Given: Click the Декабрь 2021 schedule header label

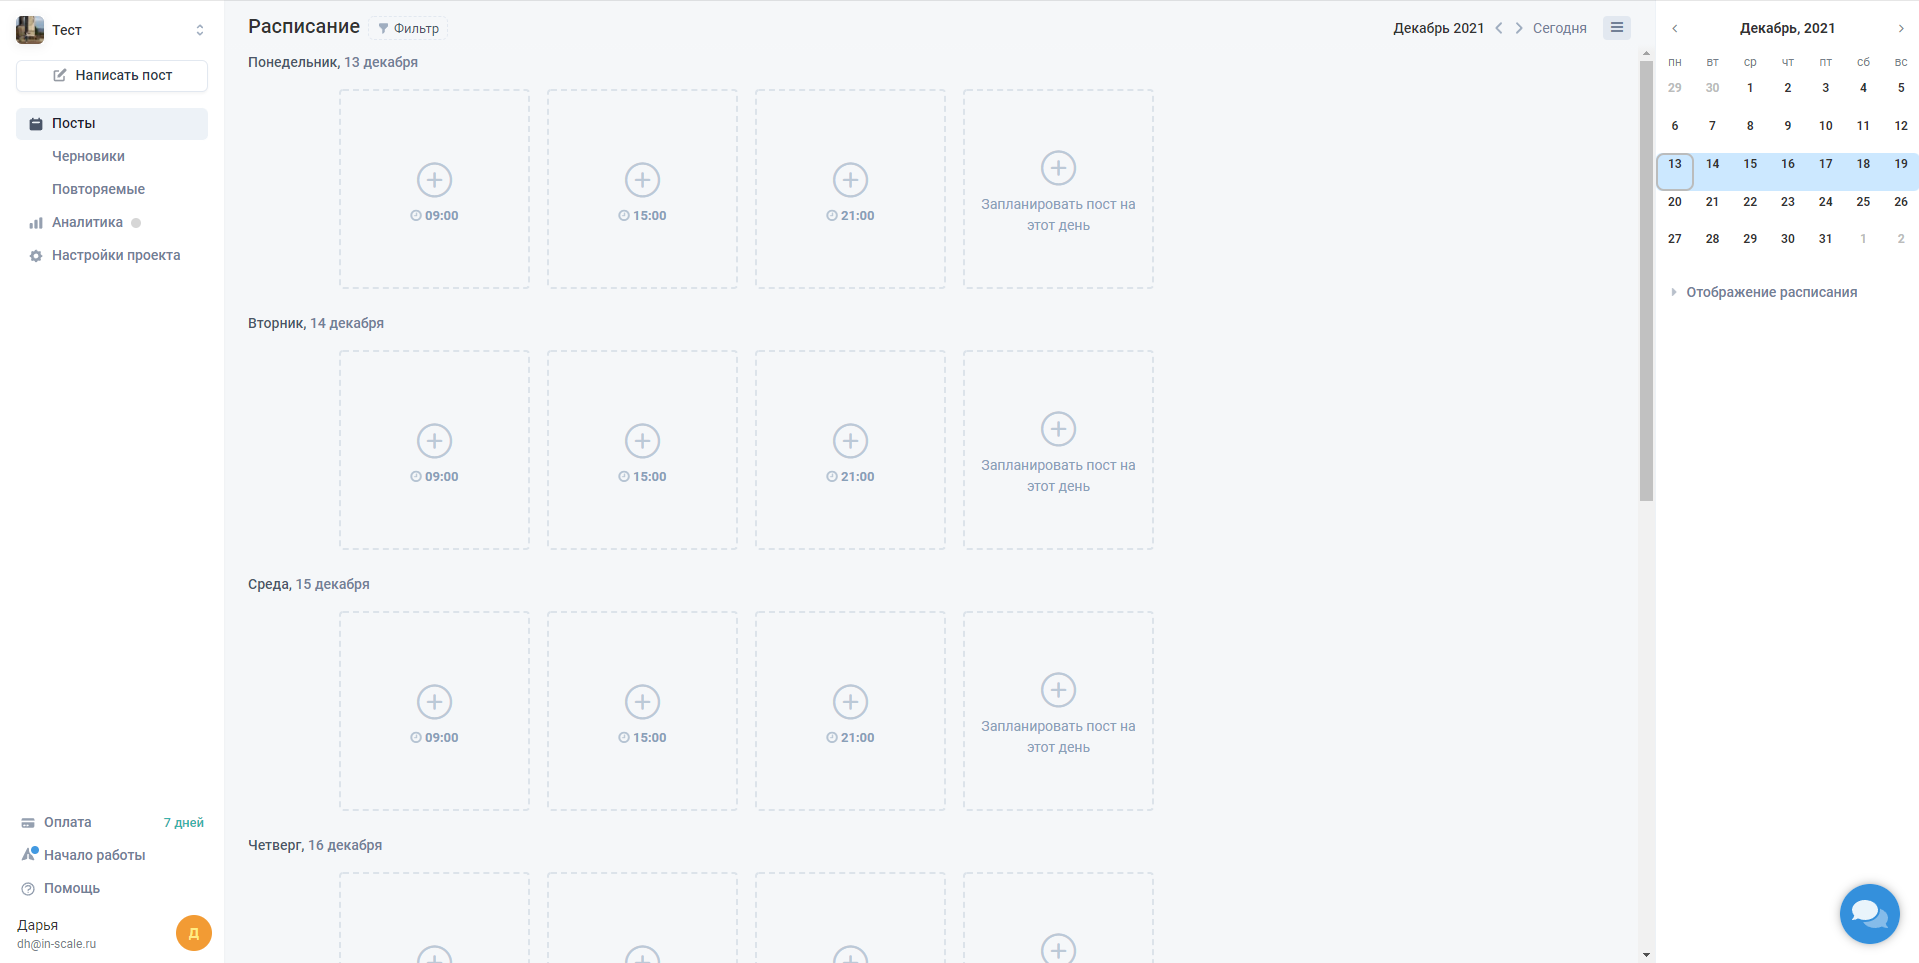Looking at the screenshot, I should coord(1439,28).
